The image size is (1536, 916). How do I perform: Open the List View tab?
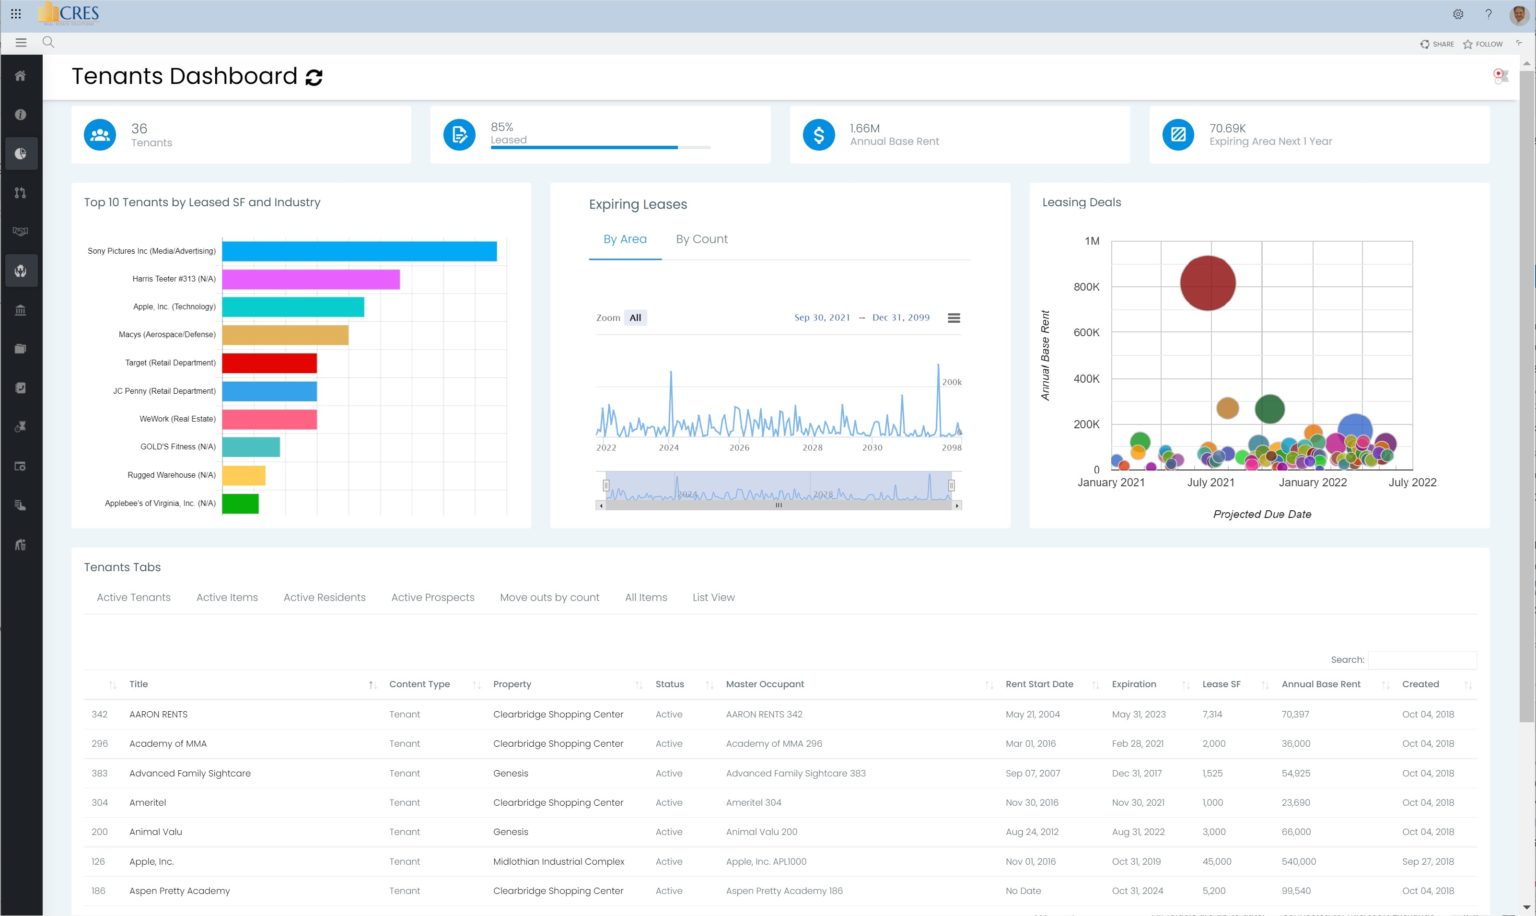pyautogui.click(x=714, y=597)
